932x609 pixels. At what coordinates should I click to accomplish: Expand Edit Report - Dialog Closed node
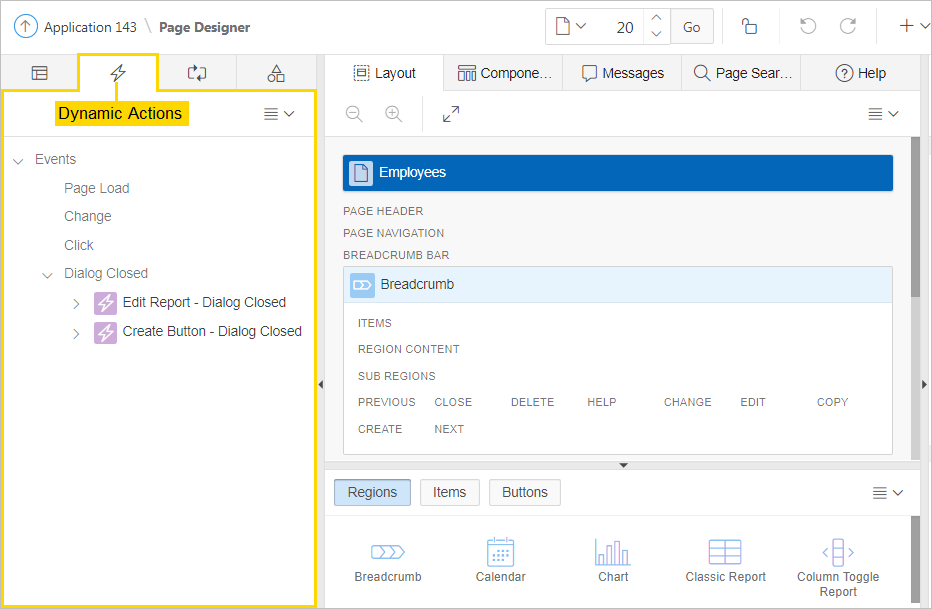click(76, 304)
